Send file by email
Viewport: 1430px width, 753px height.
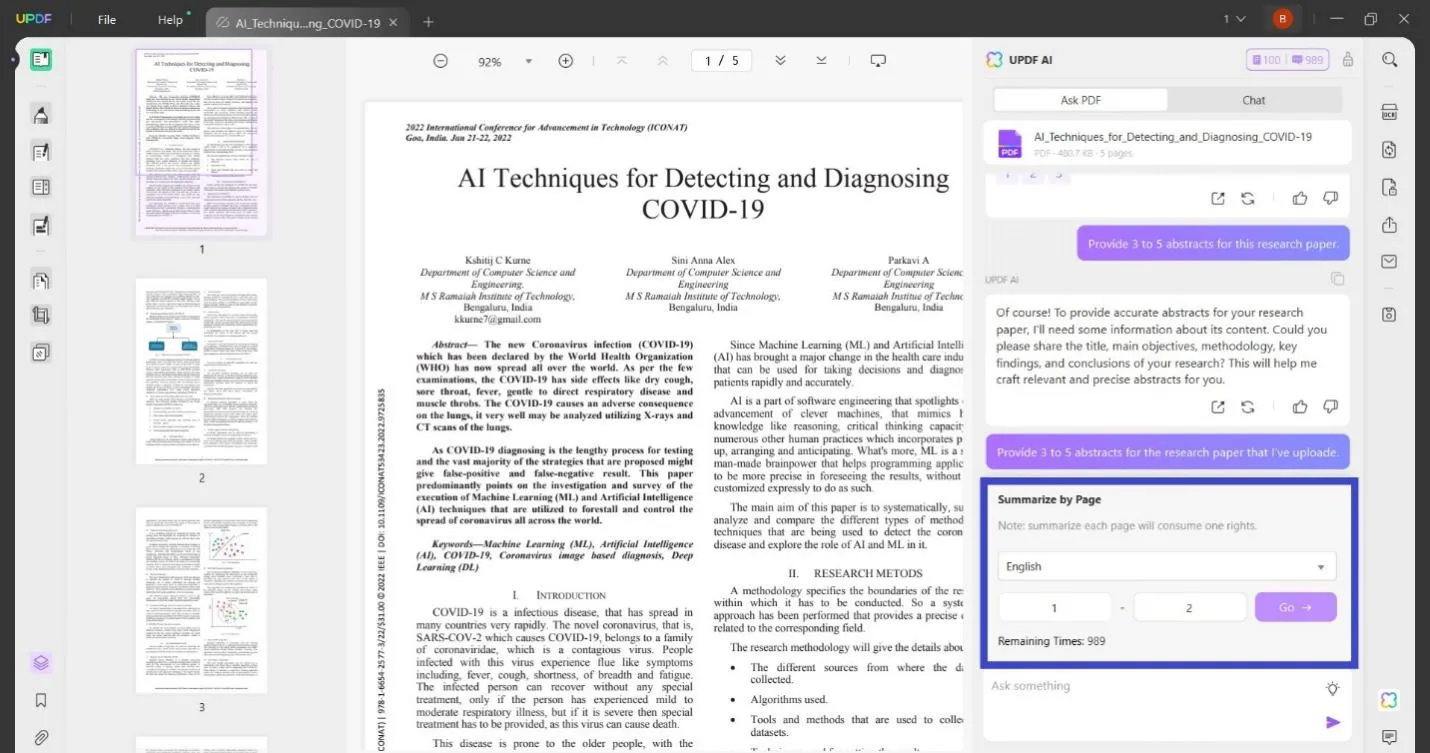tap(1389, 262)
